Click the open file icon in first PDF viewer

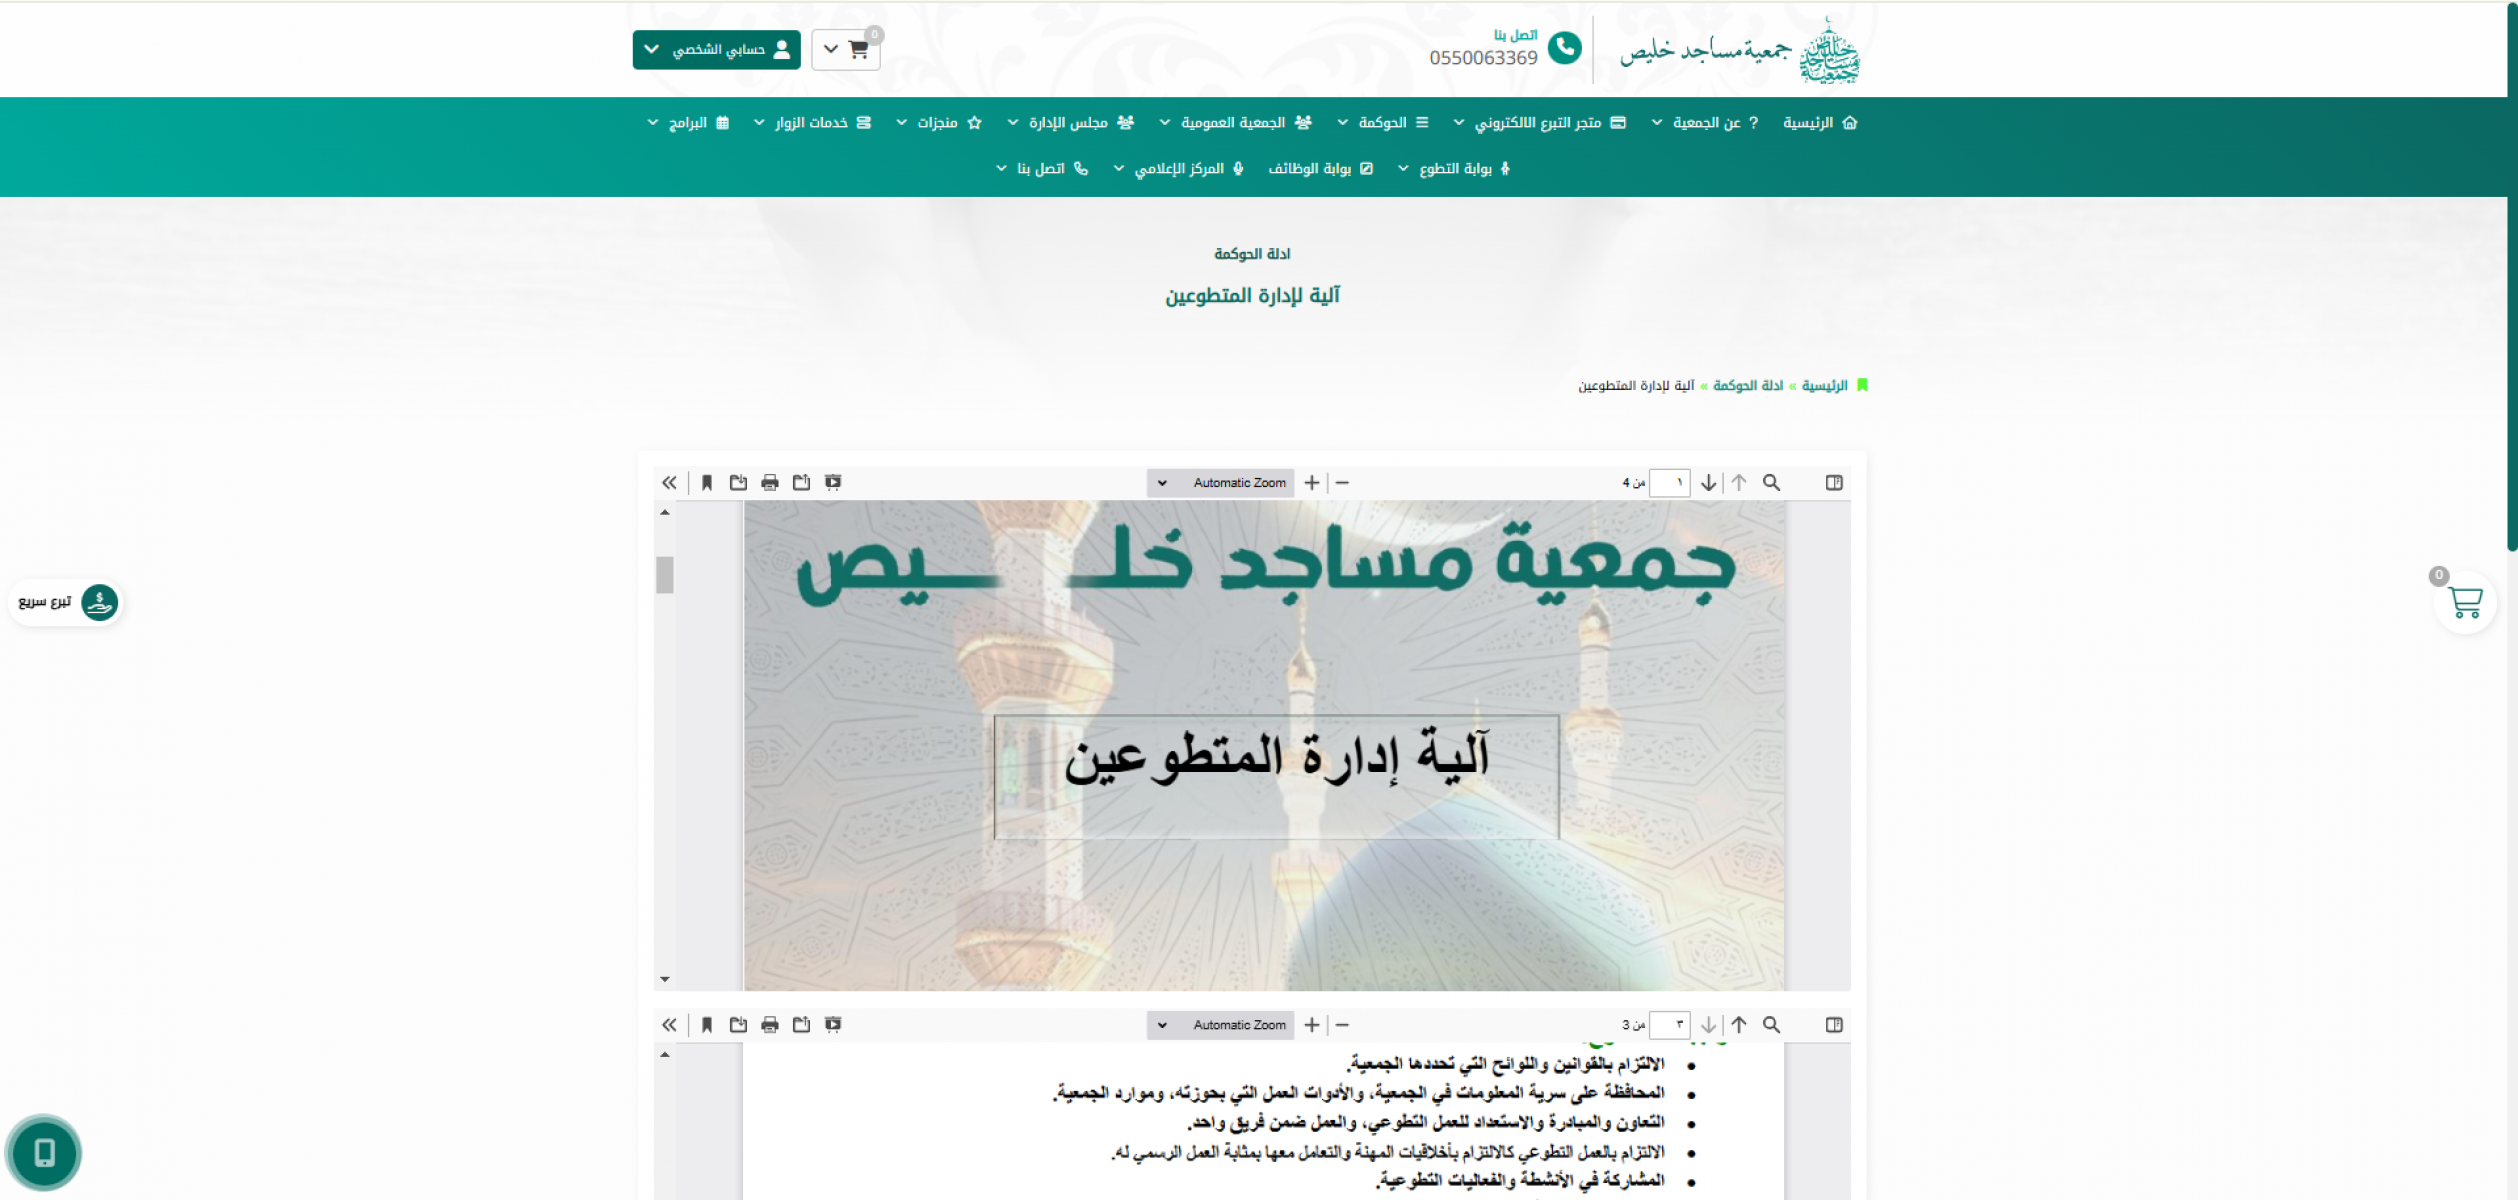pyautogui.click(x=801, y=483)
